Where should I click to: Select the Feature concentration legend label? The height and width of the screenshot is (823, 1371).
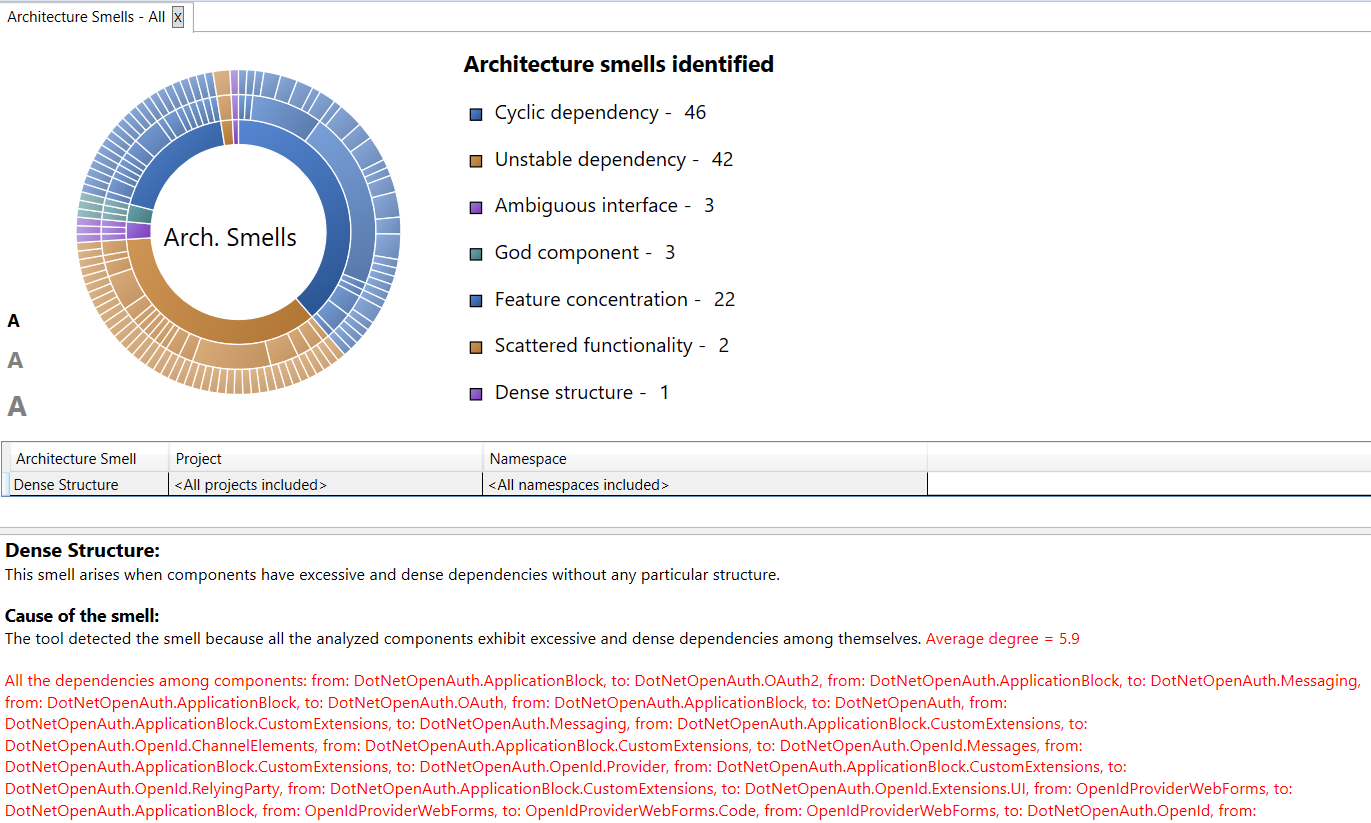pos(591,299)
